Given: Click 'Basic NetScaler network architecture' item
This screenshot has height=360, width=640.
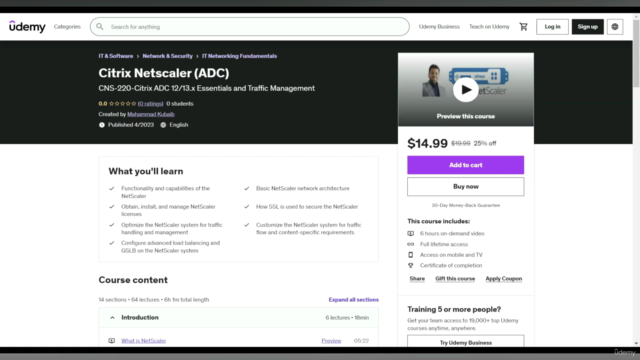Looking at the screenshot, I should click(302, 189).
